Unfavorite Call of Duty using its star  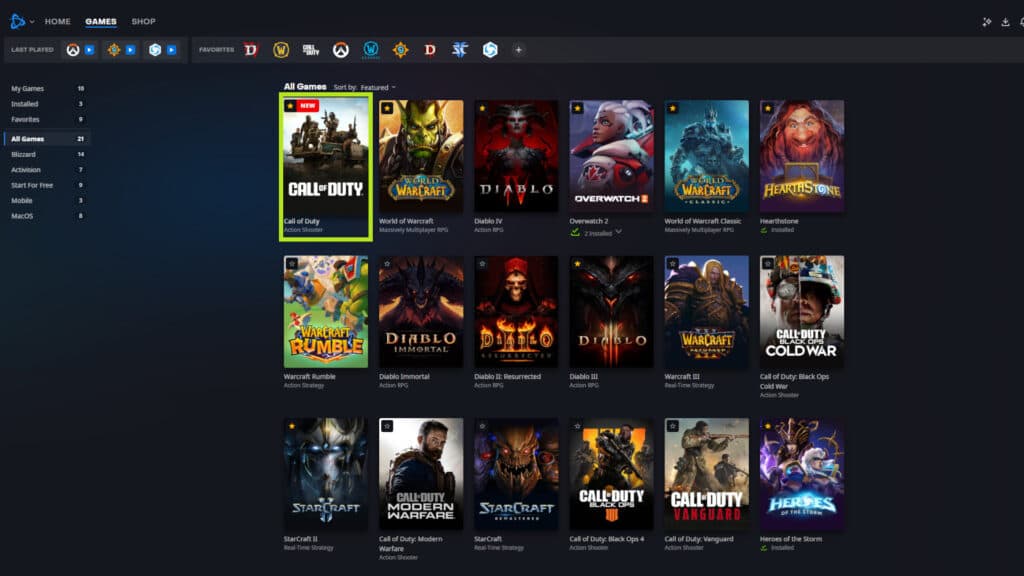point(291,105)
